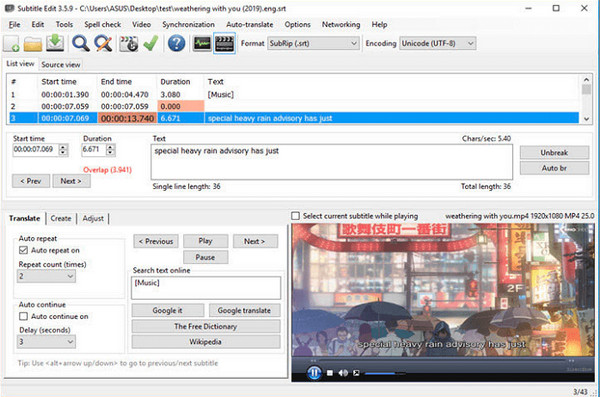The height and width of the screenshot is (397, 600).
Task: Check Auto continue on
Action: [24, 316]
